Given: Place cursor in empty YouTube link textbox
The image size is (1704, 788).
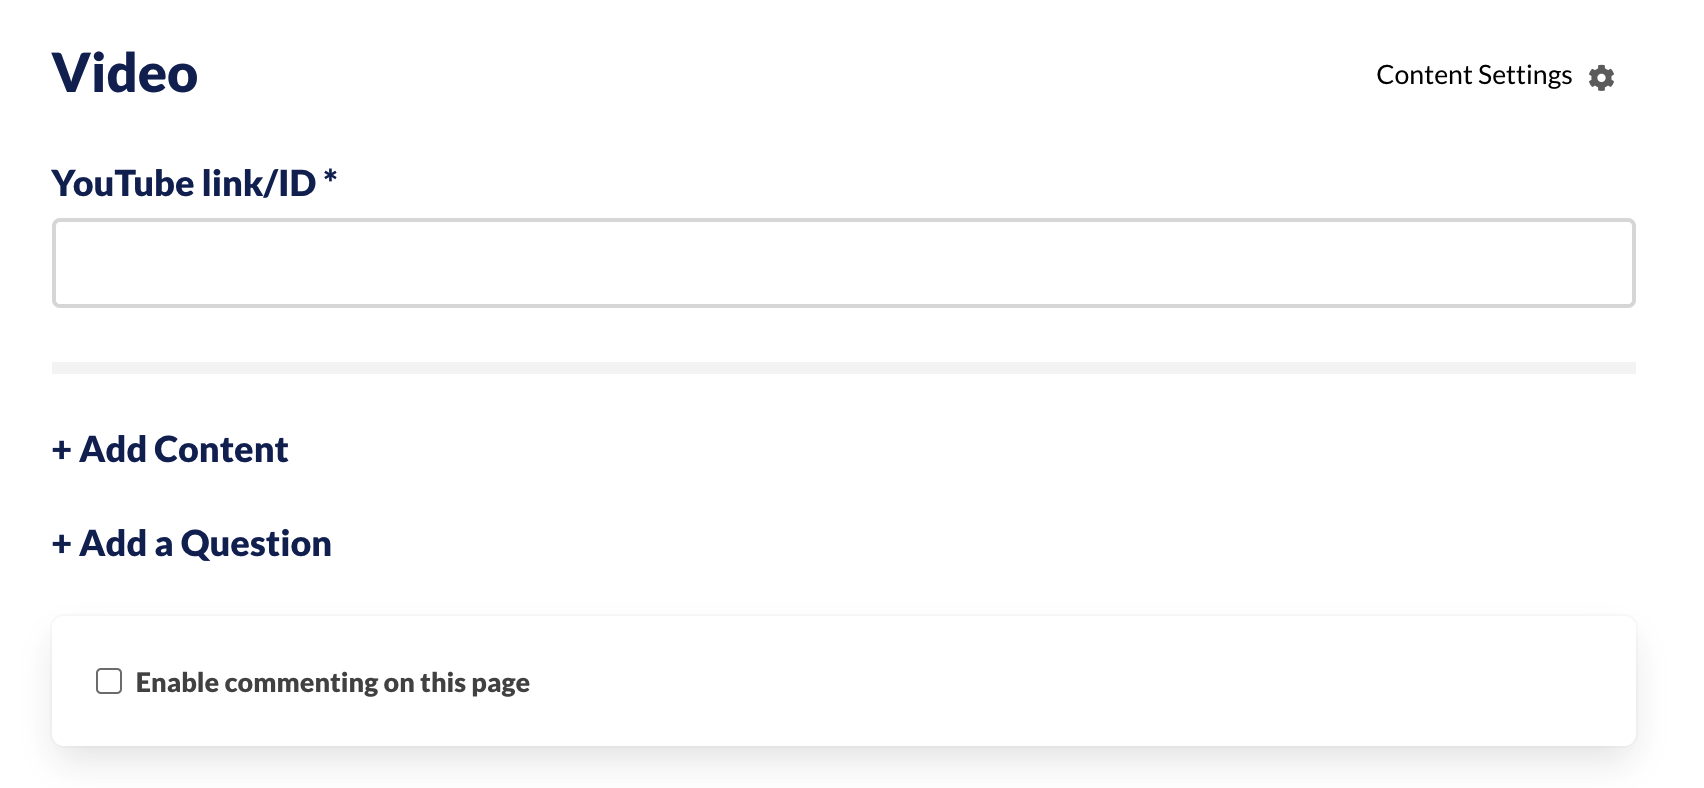Looking at the screenshot, I should (x=844, y=263).
